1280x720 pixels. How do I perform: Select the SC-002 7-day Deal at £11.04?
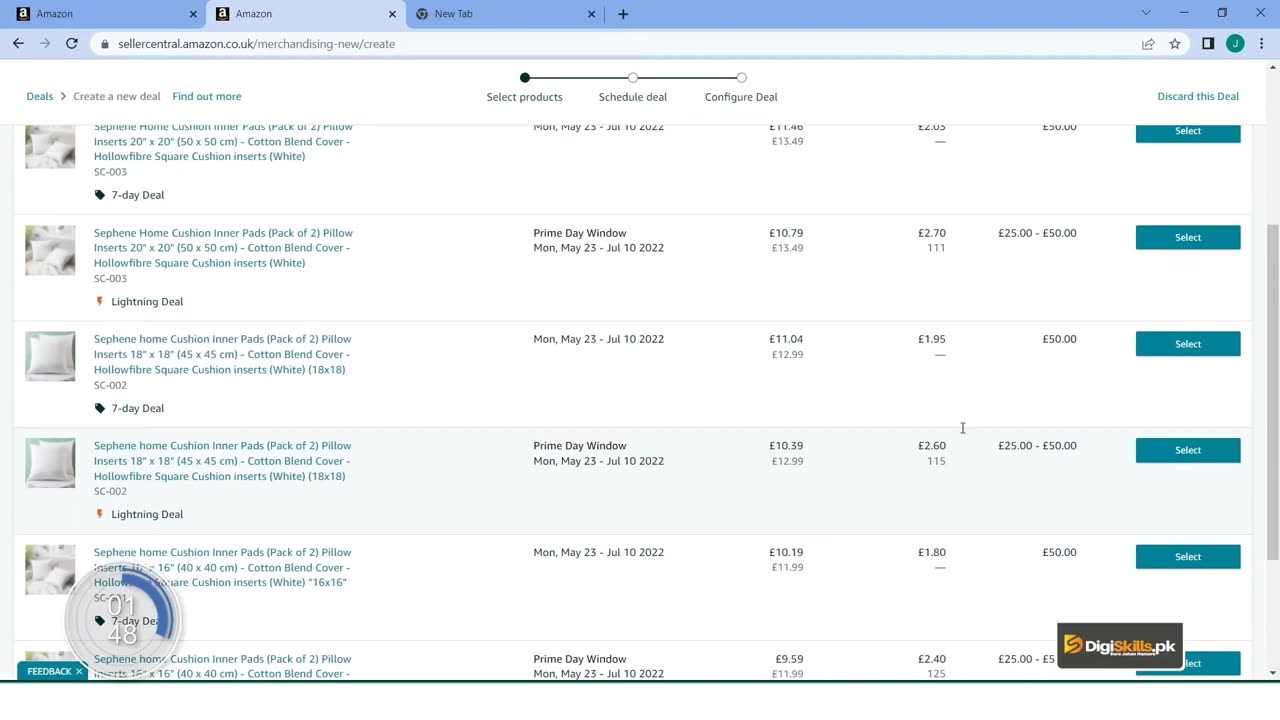coord(1188,344)
